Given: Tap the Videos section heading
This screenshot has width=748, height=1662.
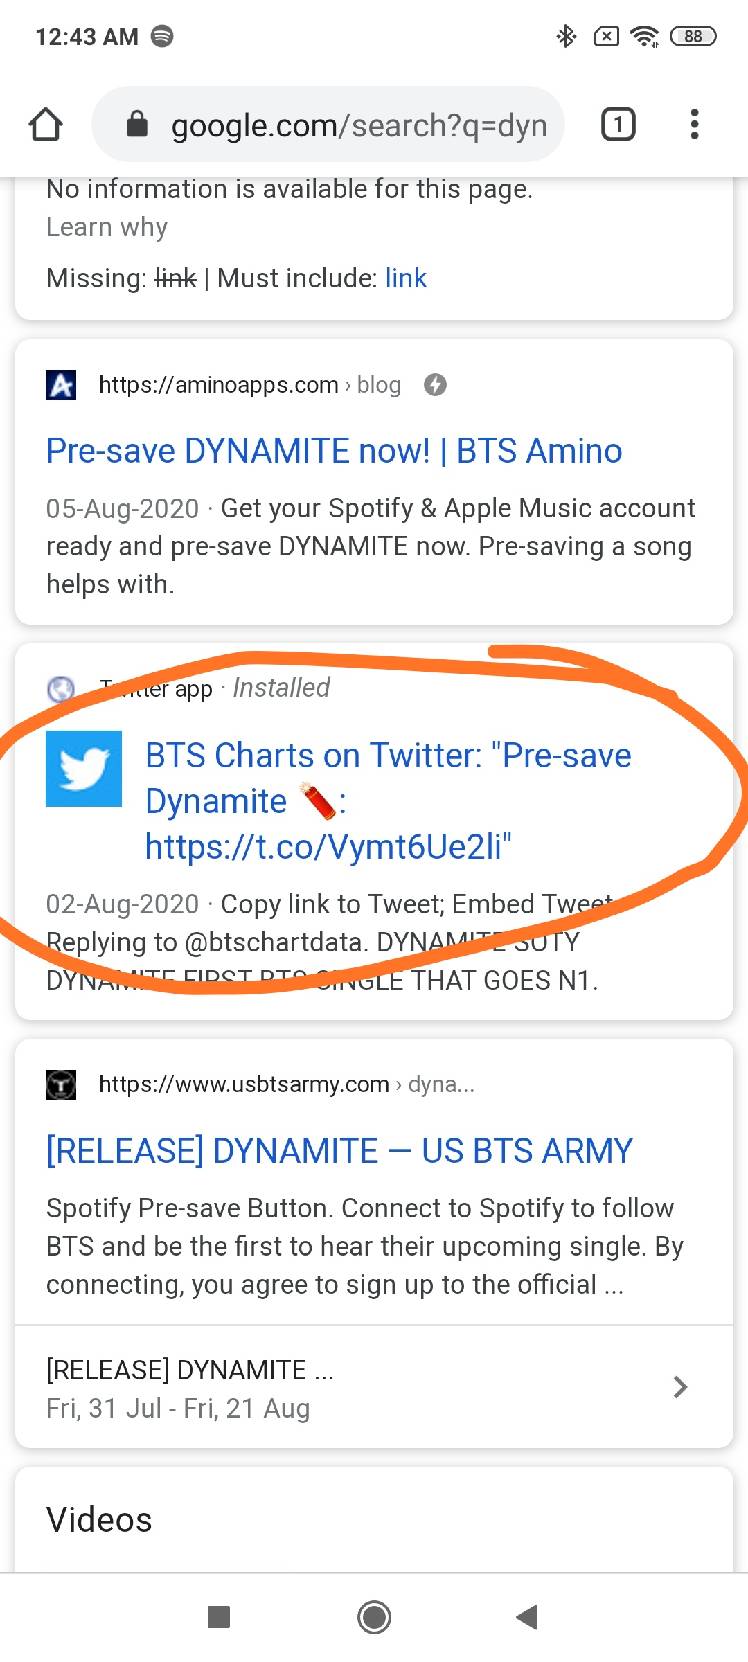Looking at the screenshot, I should pyautogui.click(x=99, y=1520).
